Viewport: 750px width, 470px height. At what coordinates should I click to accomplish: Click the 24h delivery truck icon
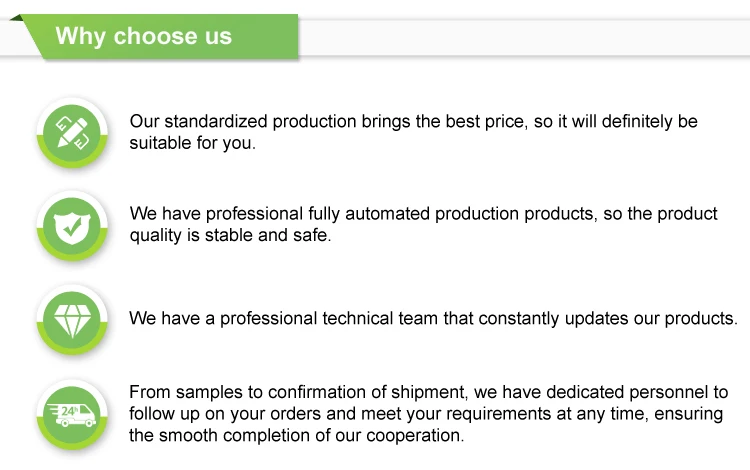70,412
